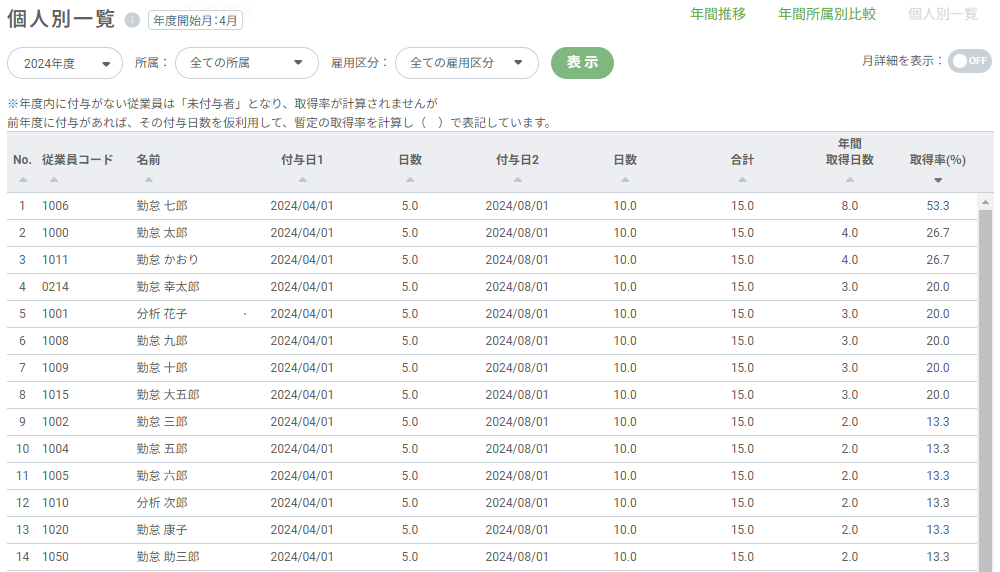
Task: Sort table by No. column arrow
Action: [x=22, y=180]
